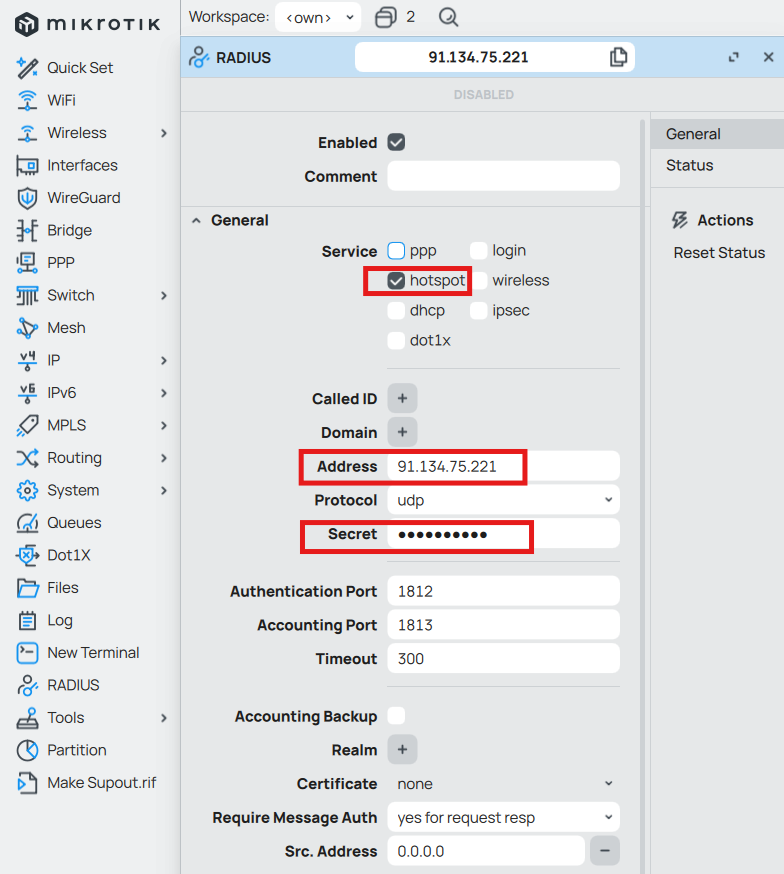The width and height of the screenshot is (784, 874).
Task: Collapse the General section
Action: tap(196, 221)
